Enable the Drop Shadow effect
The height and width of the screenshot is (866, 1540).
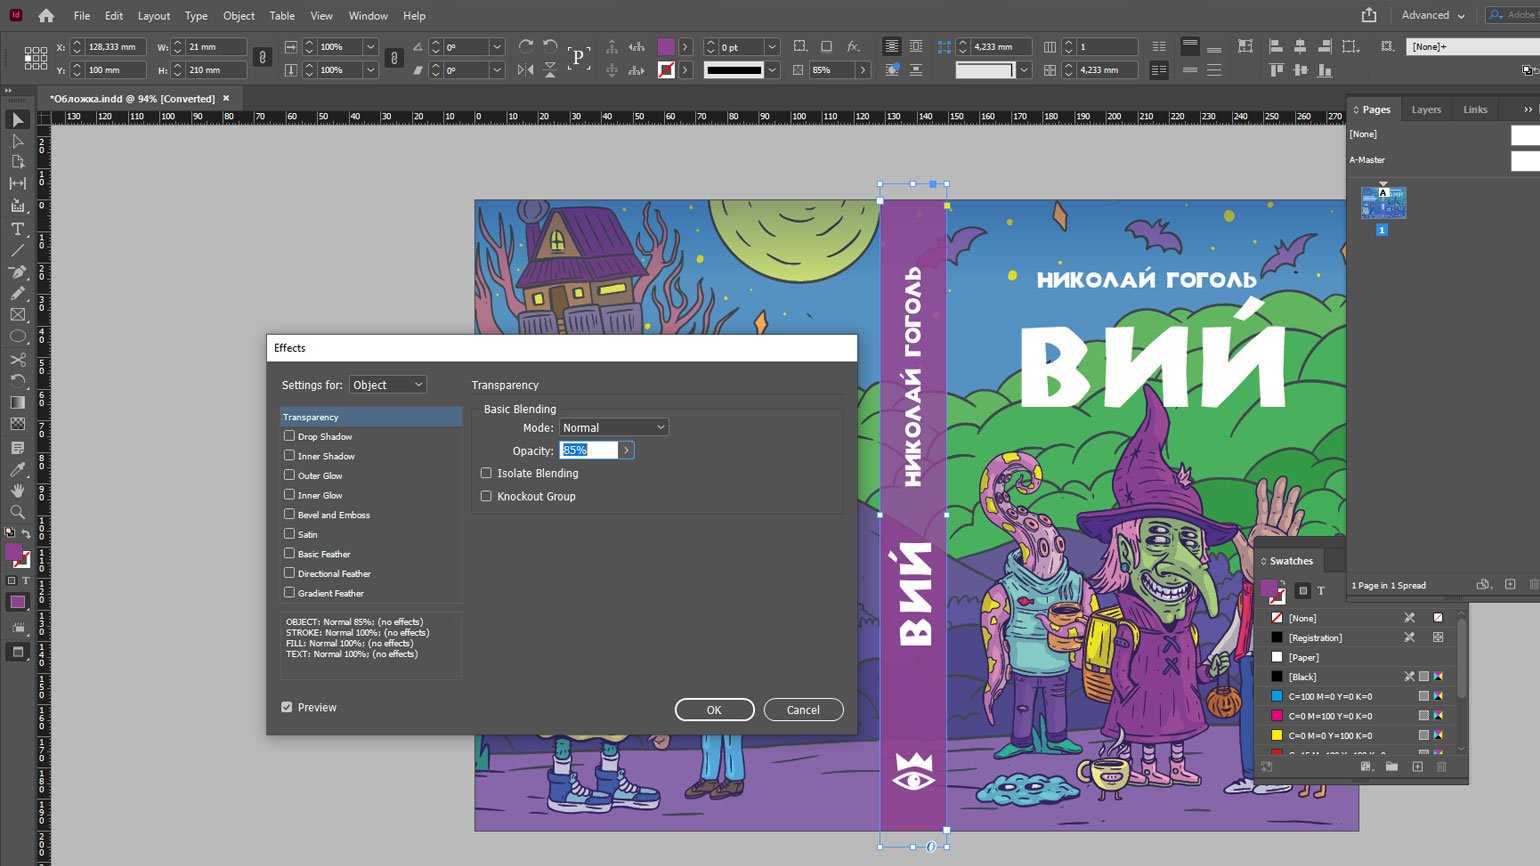(x=289, y=436)
